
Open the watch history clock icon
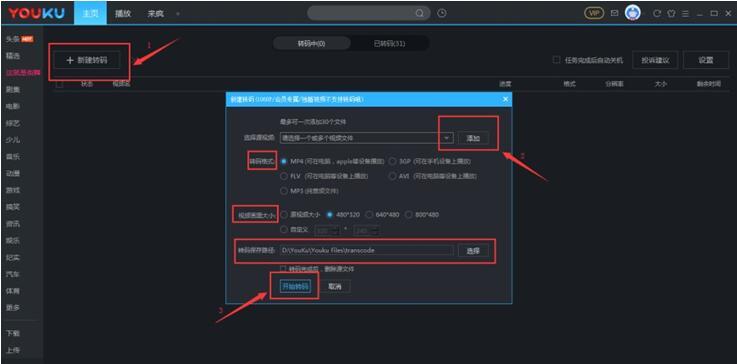tap(441, 13)
